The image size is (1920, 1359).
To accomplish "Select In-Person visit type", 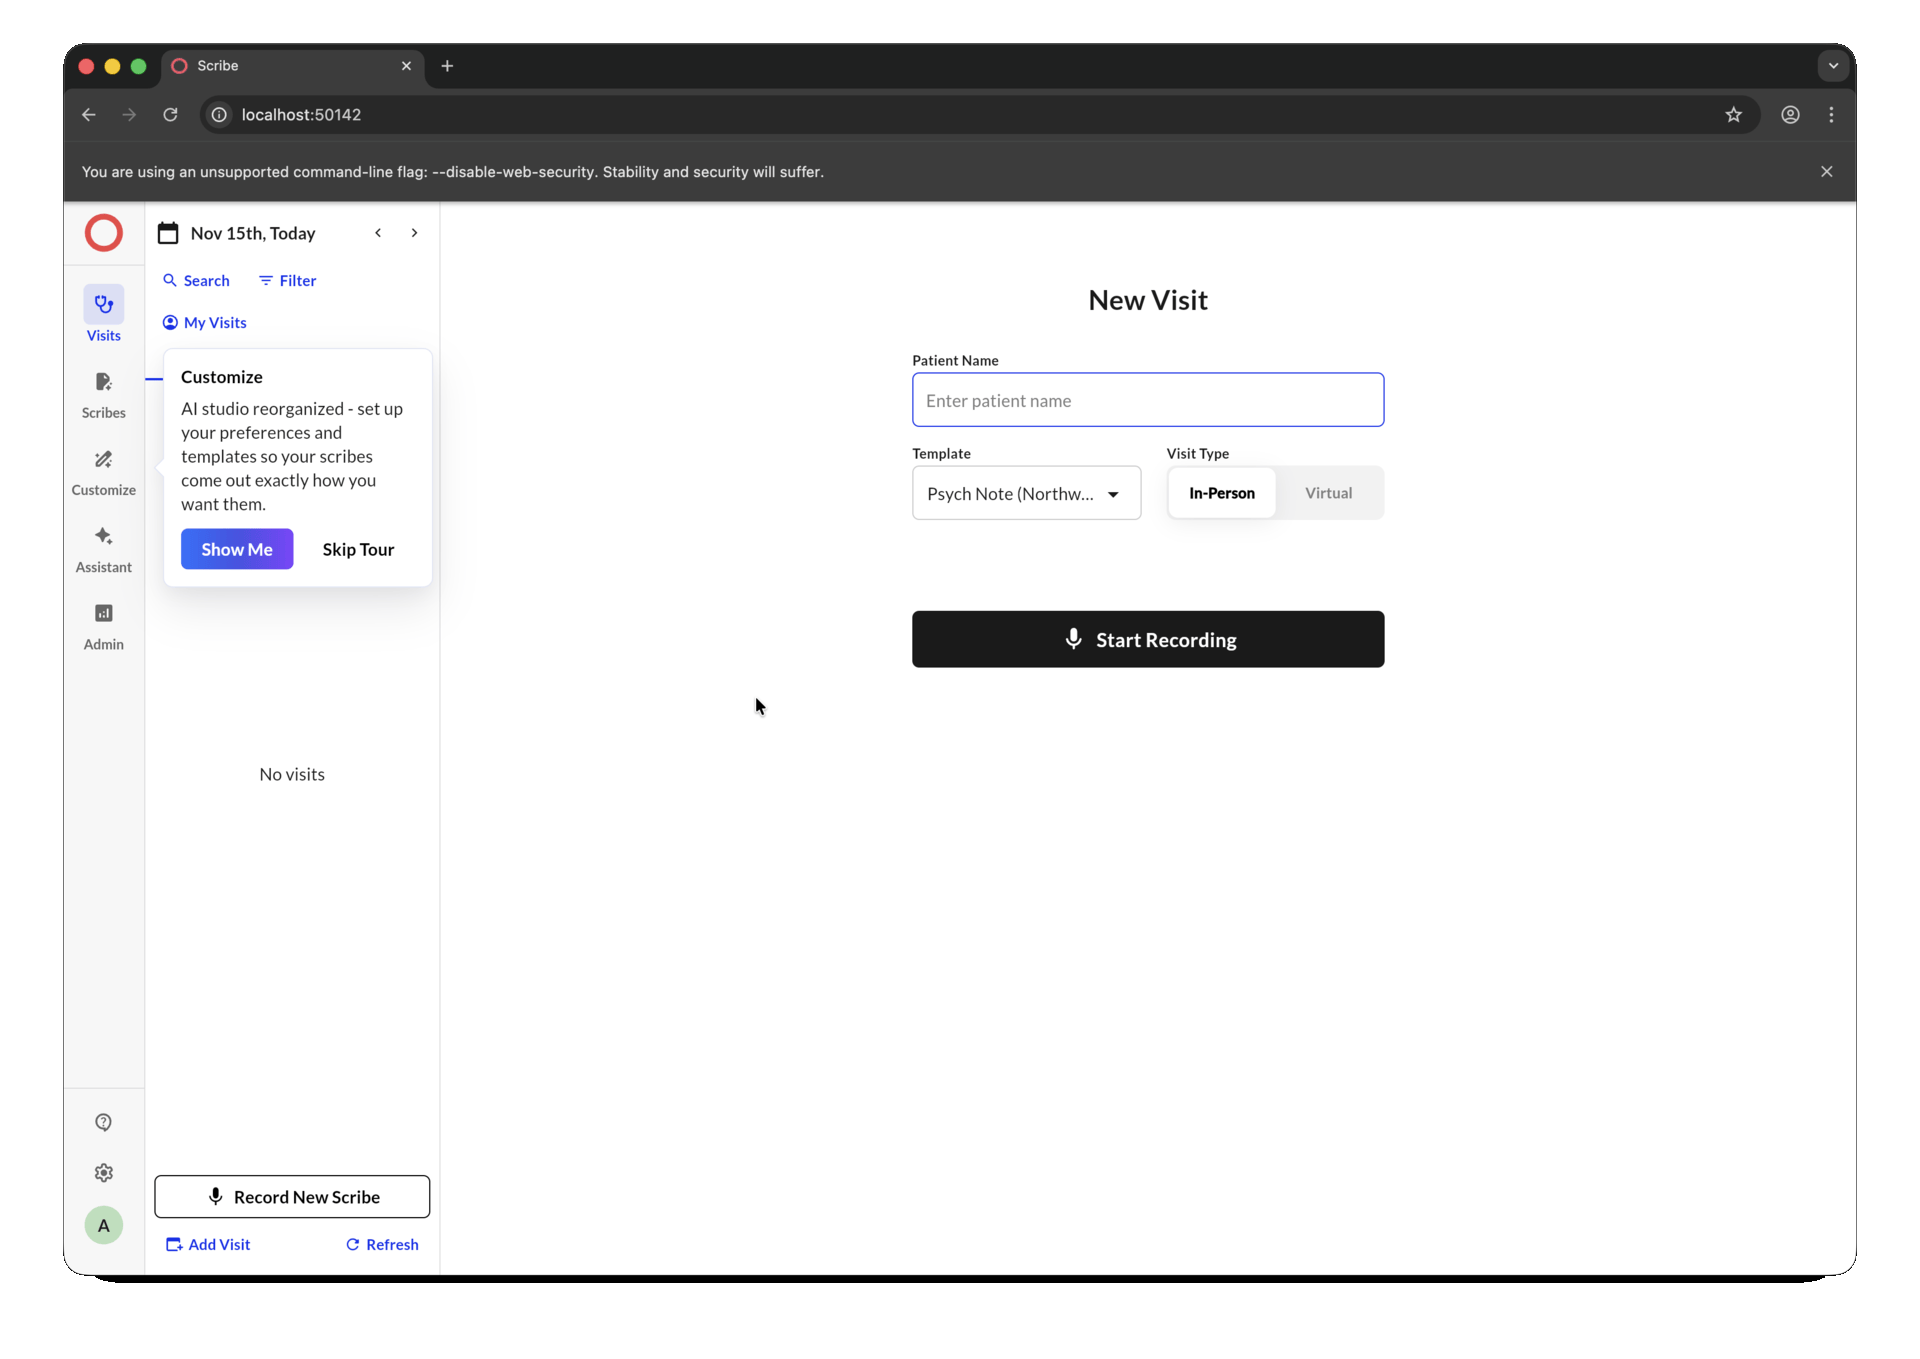I will (1221, 493).
